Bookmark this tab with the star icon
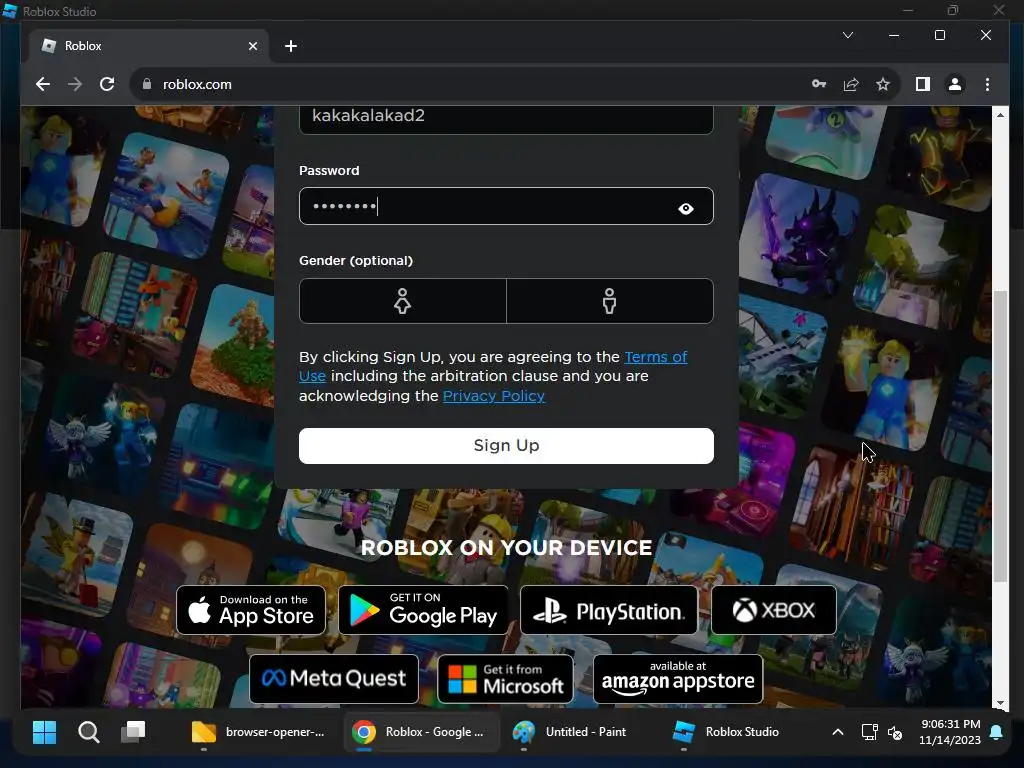The image size is (1024, 768). click(x=883, y=84)
